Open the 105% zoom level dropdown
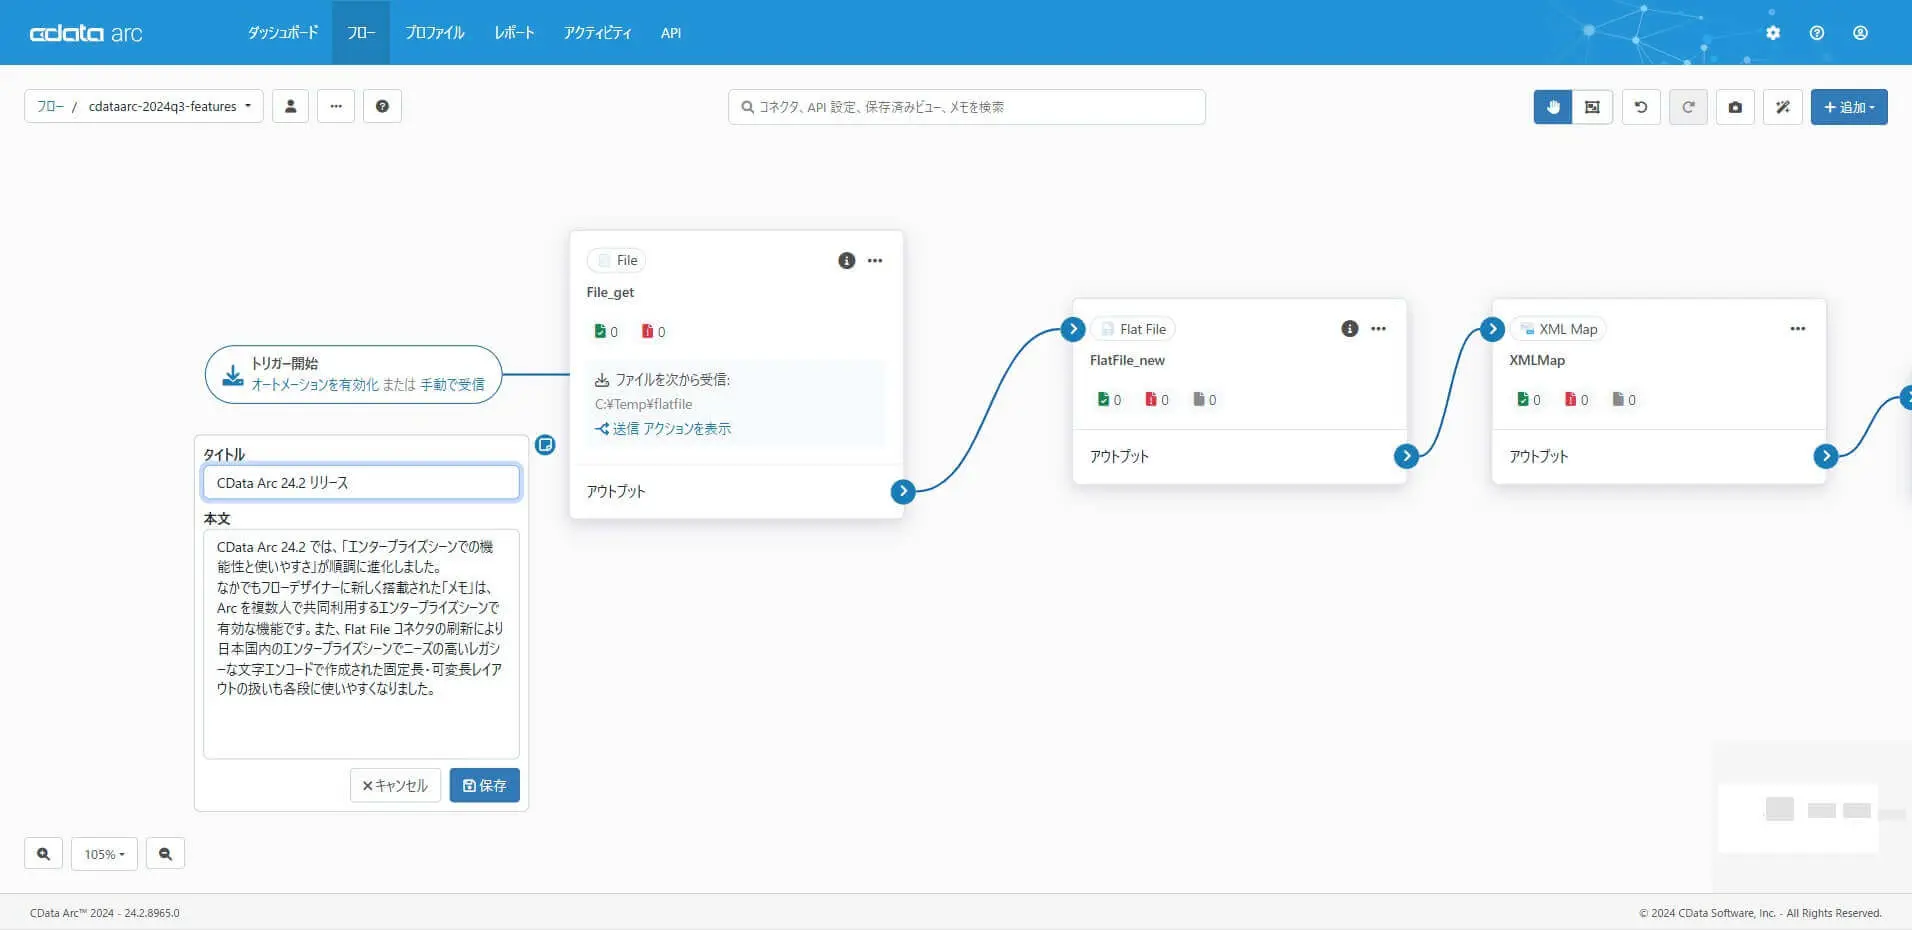Image resolution: width=1912 pixels, height=930 pixels. click(104, 854)
